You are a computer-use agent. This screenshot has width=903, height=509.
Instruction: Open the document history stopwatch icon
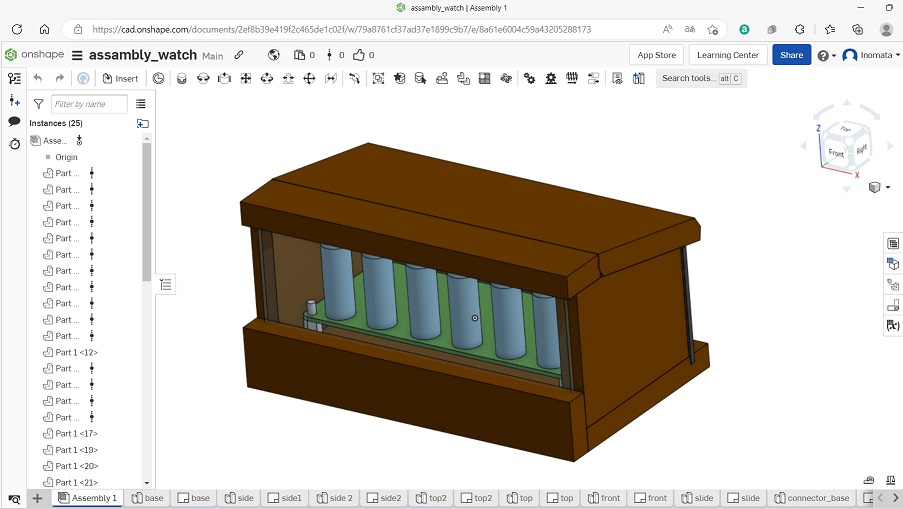[14, 144]
